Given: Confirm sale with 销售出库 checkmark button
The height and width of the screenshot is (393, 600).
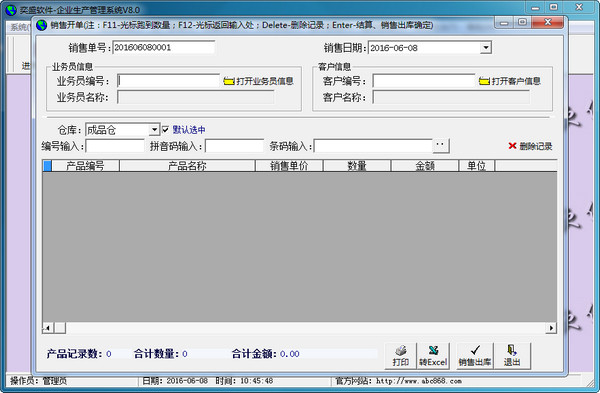Looking at the screenshot, I should [x=475, y=356].
